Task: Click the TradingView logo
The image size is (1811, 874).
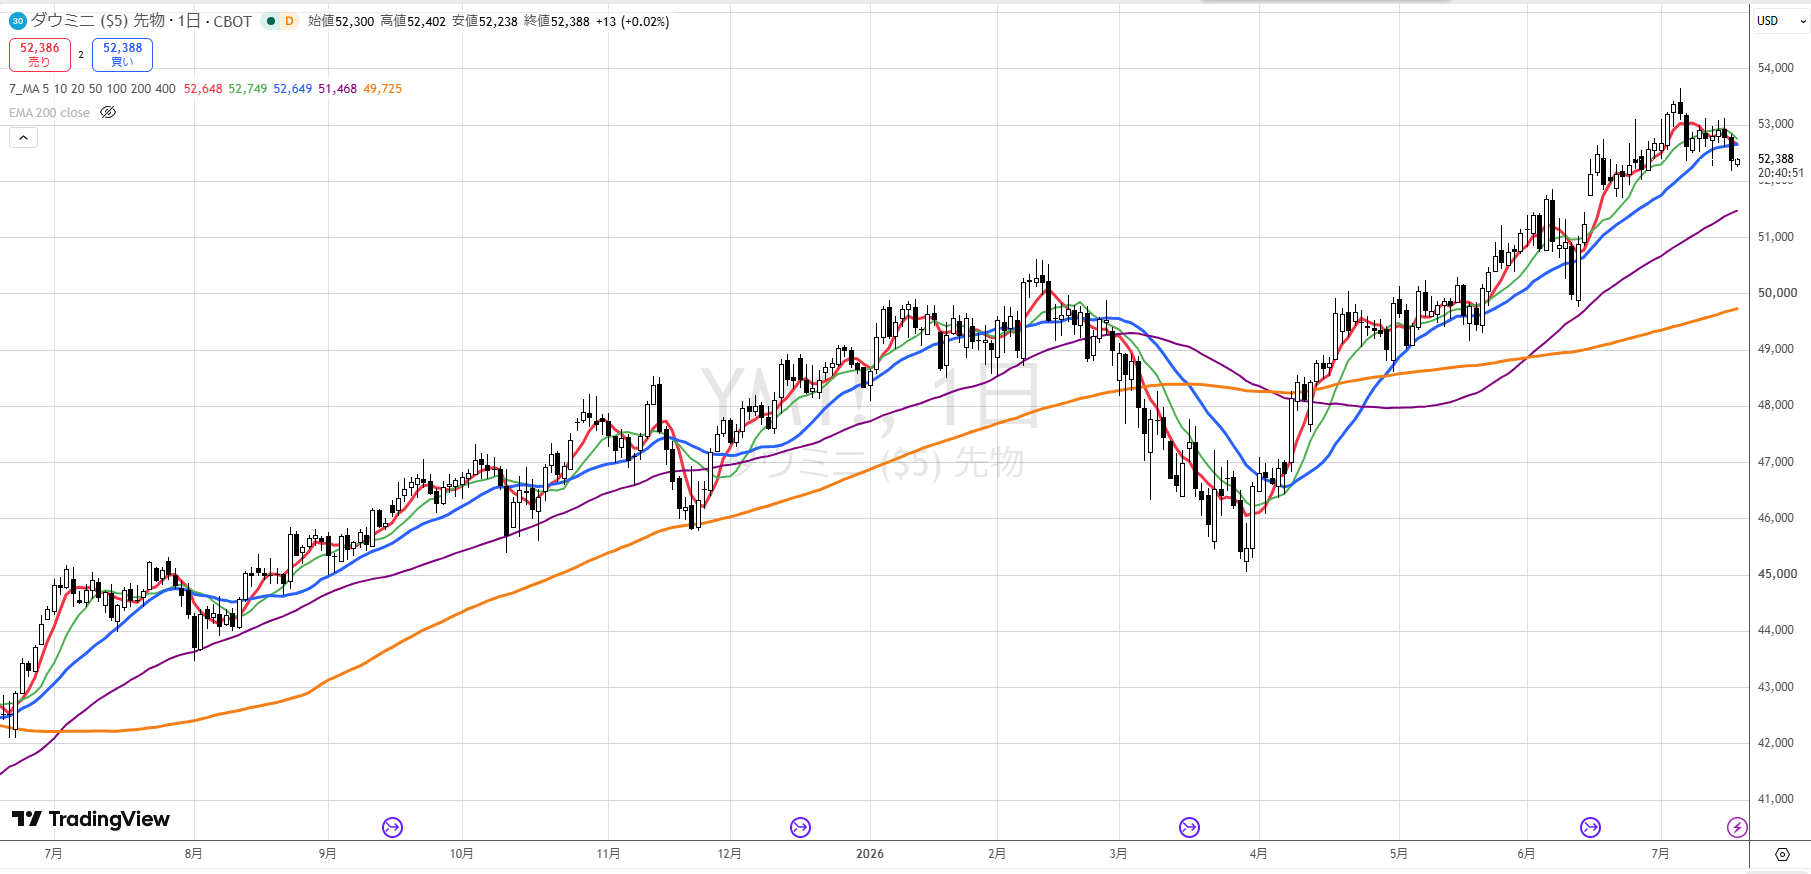Action: 91,819
